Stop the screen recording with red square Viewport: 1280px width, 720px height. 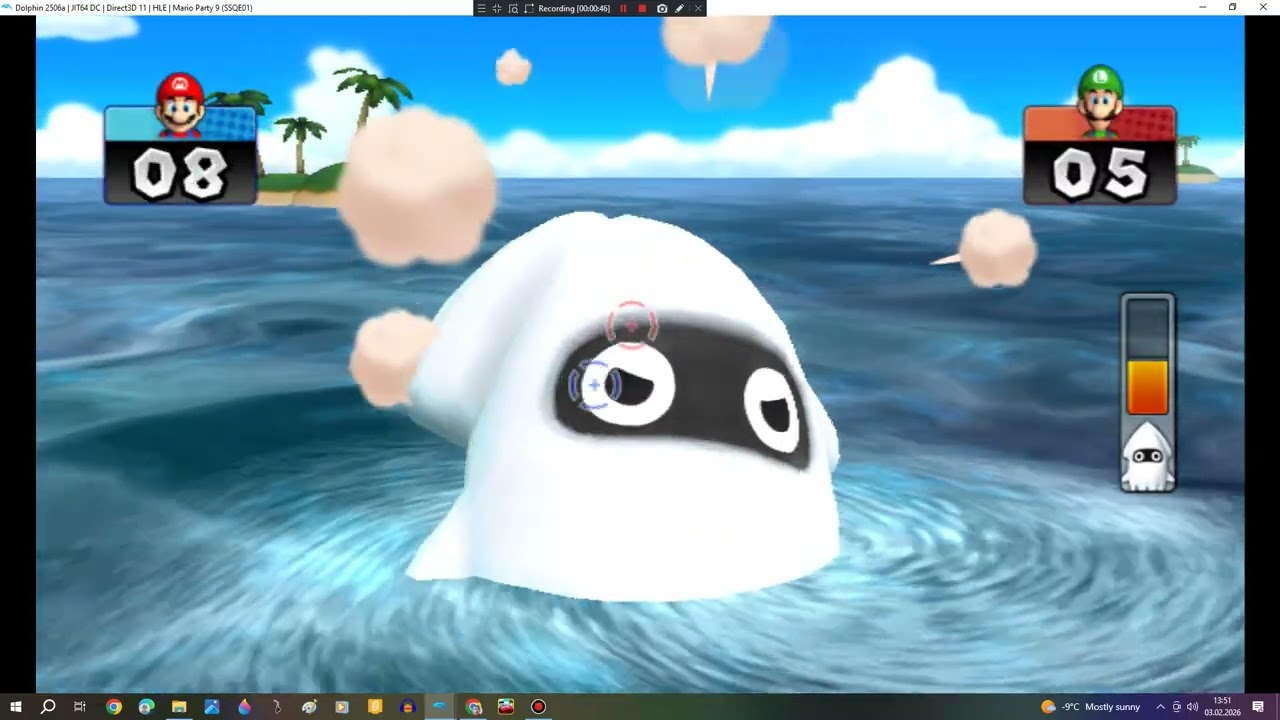642,8
